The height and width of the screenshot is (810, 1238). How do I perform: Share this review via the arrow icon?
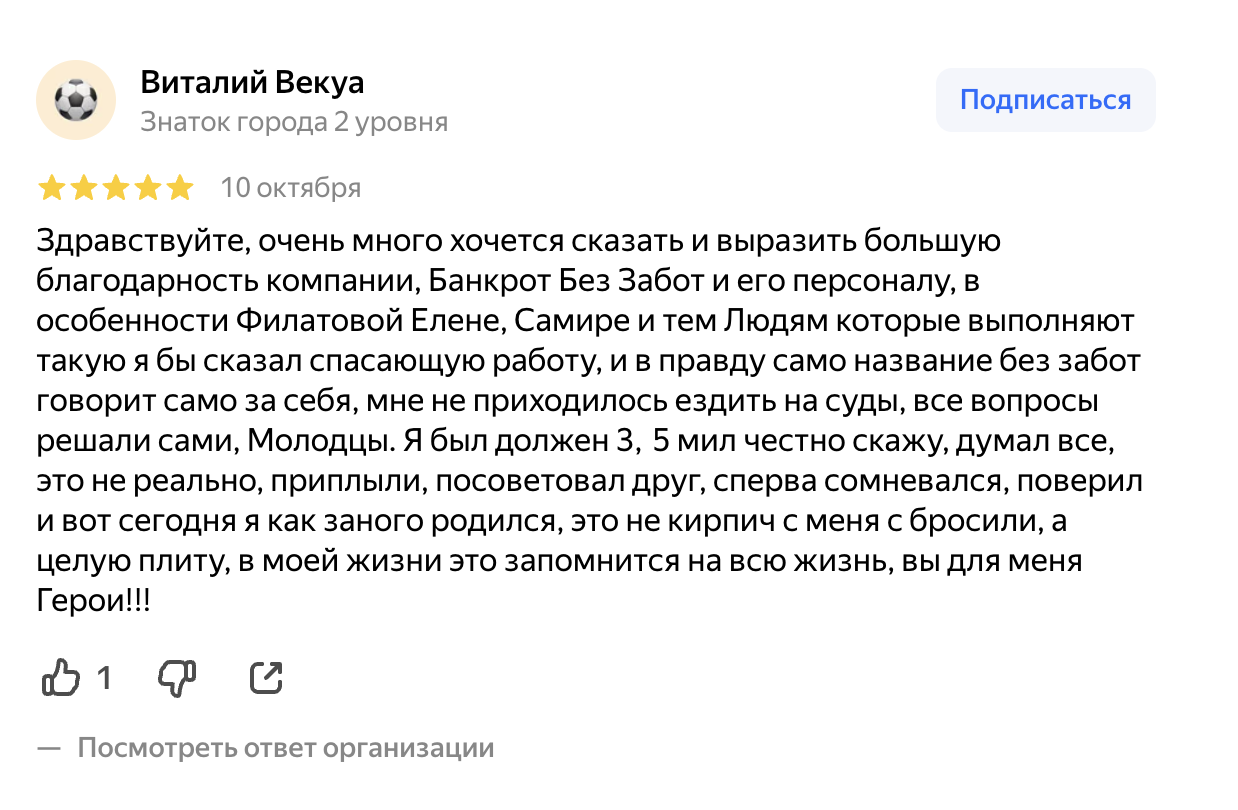point(265,678)
